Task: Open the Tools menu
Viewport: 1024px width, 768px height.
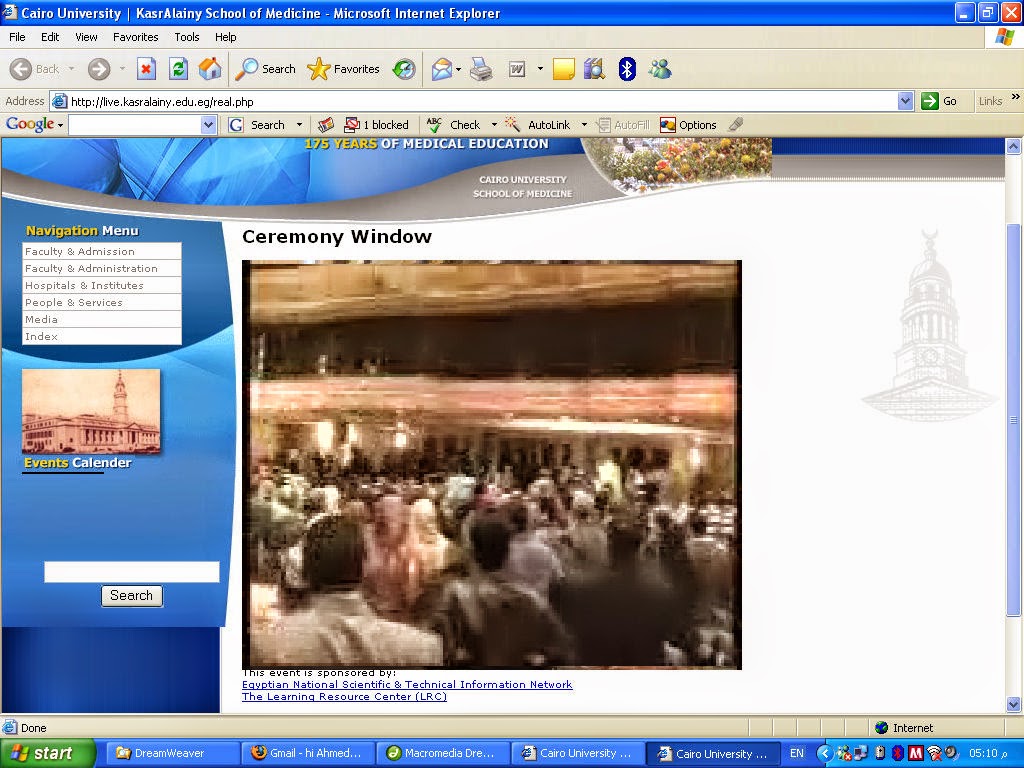Action: (187, 37)
